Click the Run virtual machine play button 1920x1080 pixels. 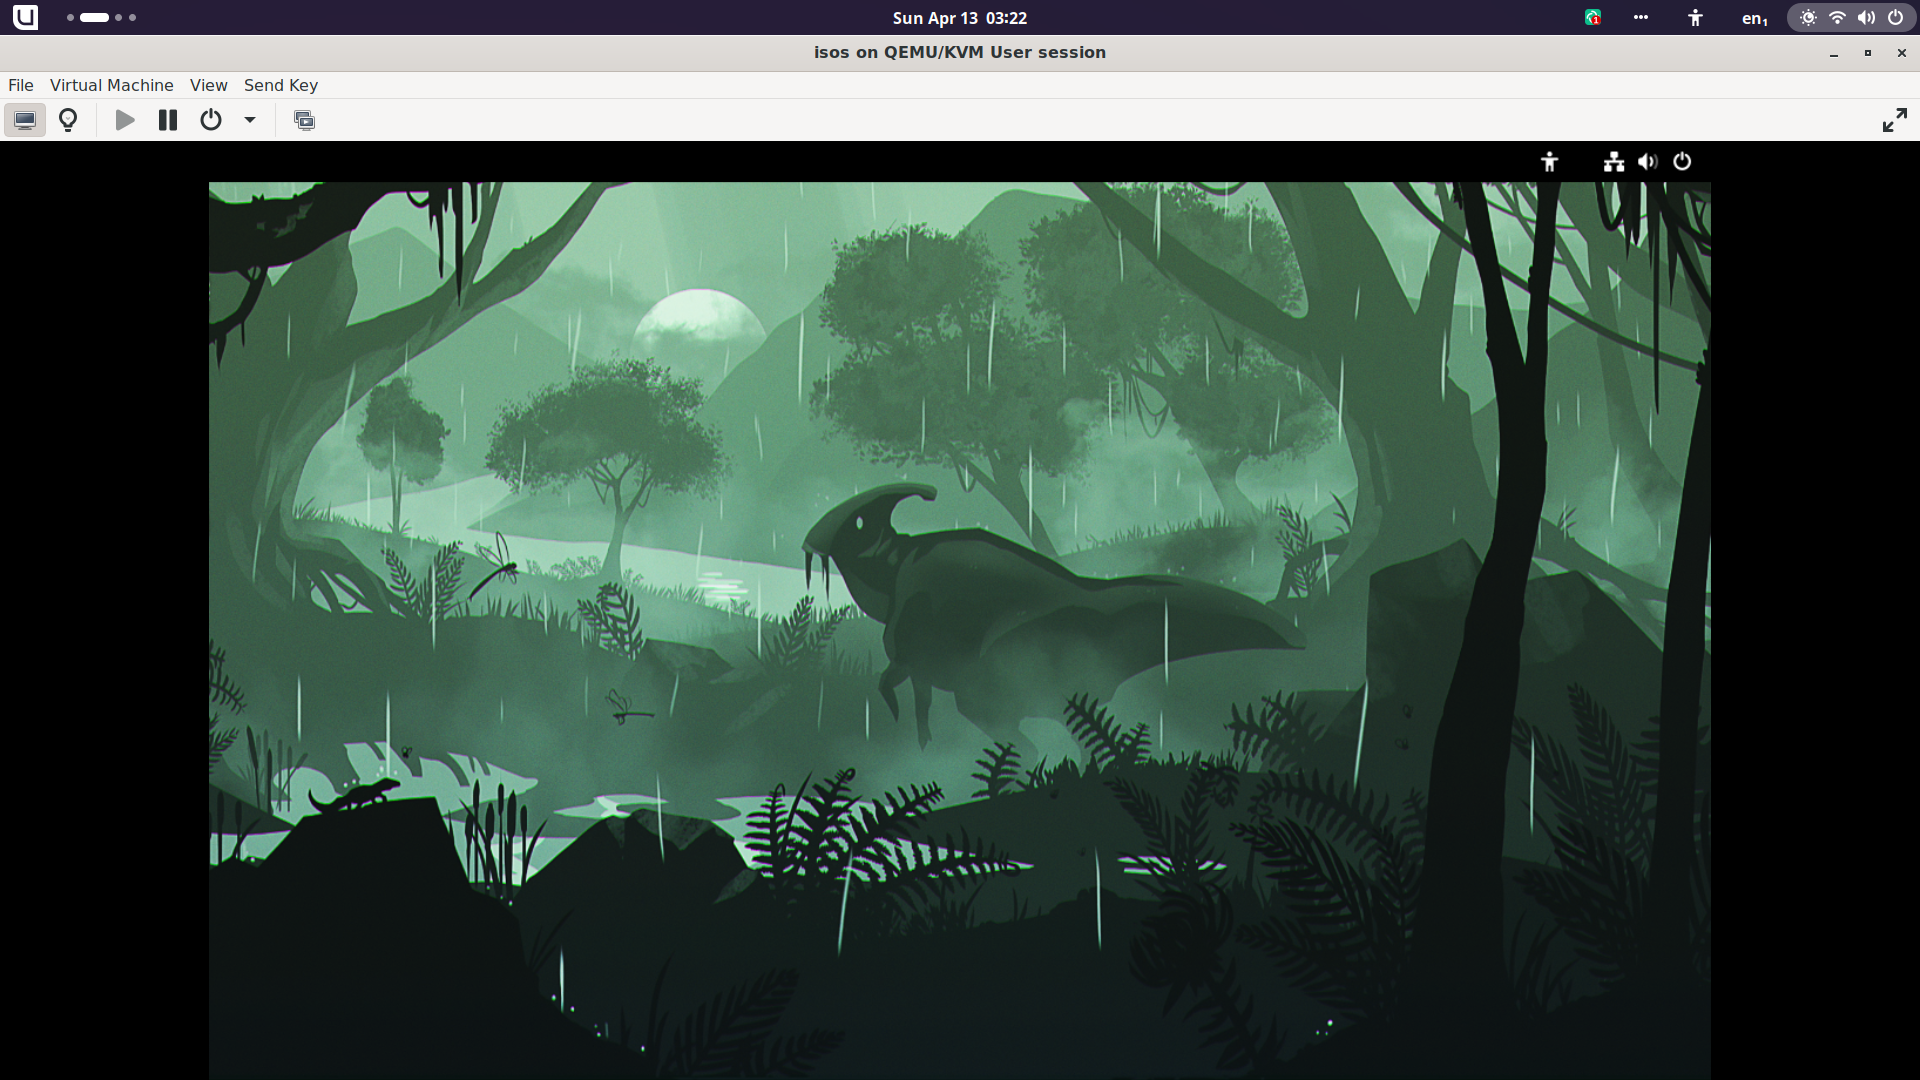coord(125,120)
